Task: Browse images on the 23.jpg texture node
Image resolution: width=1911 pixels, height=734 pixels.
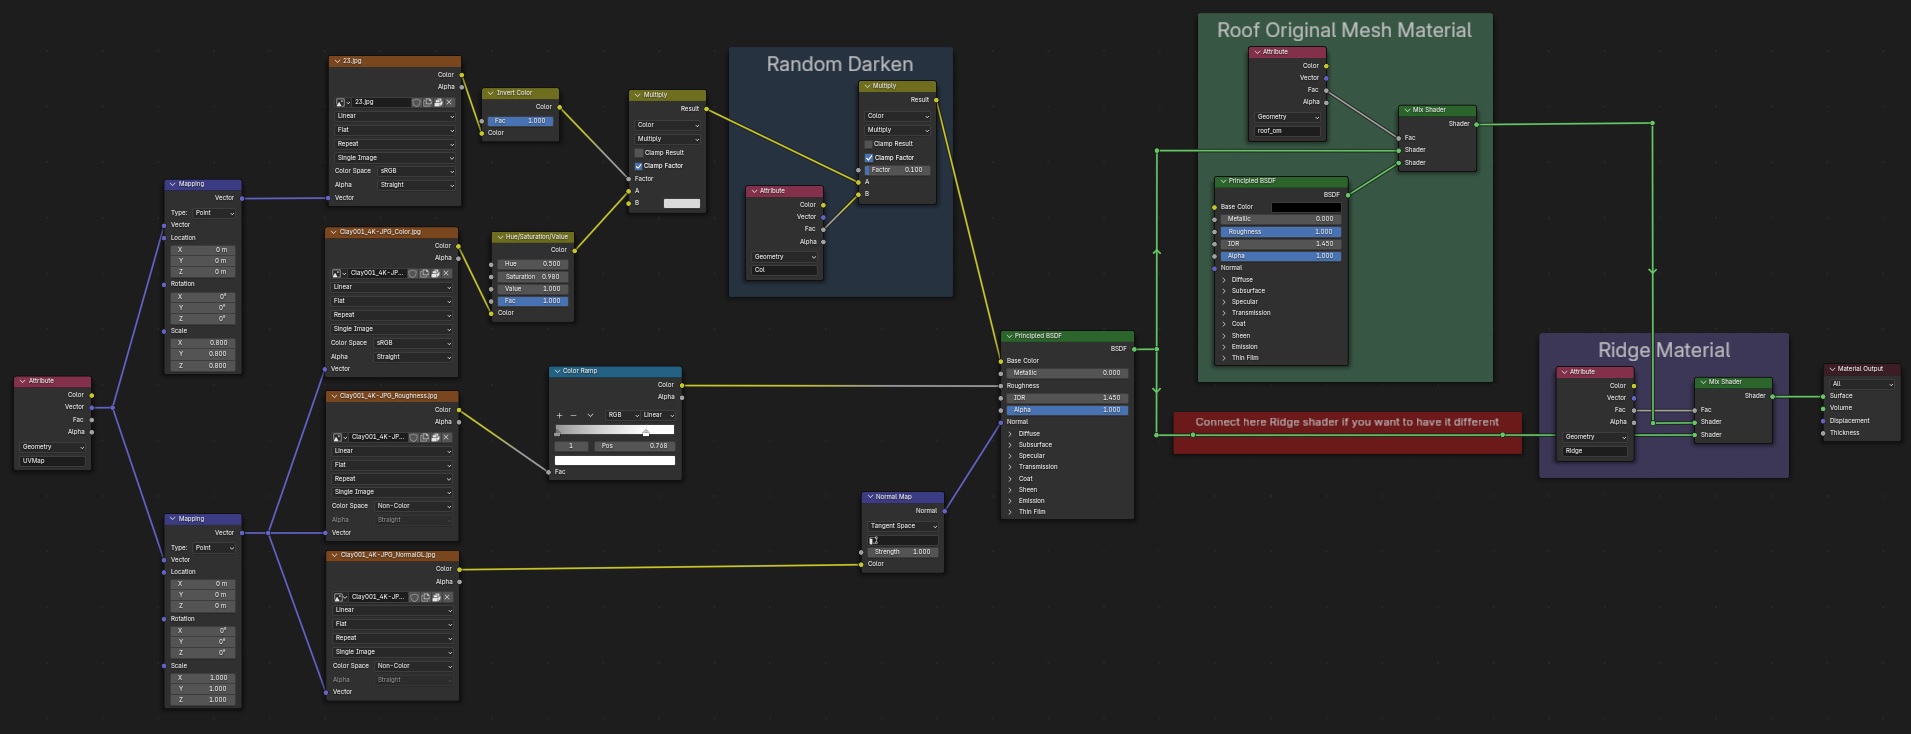Action: click(x=341, y=102)
